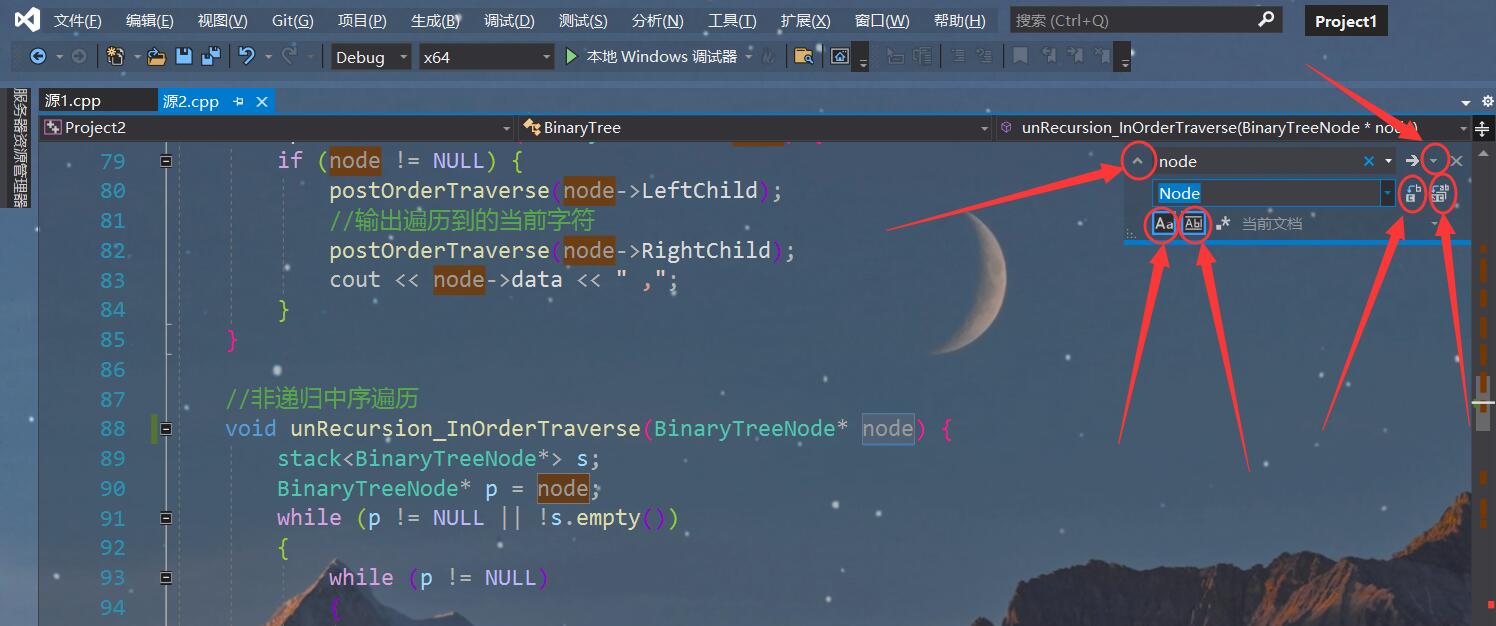Open the Undo history dropdown arrow
Viewport: 1496px width, 626px height.
click(268, 57)
